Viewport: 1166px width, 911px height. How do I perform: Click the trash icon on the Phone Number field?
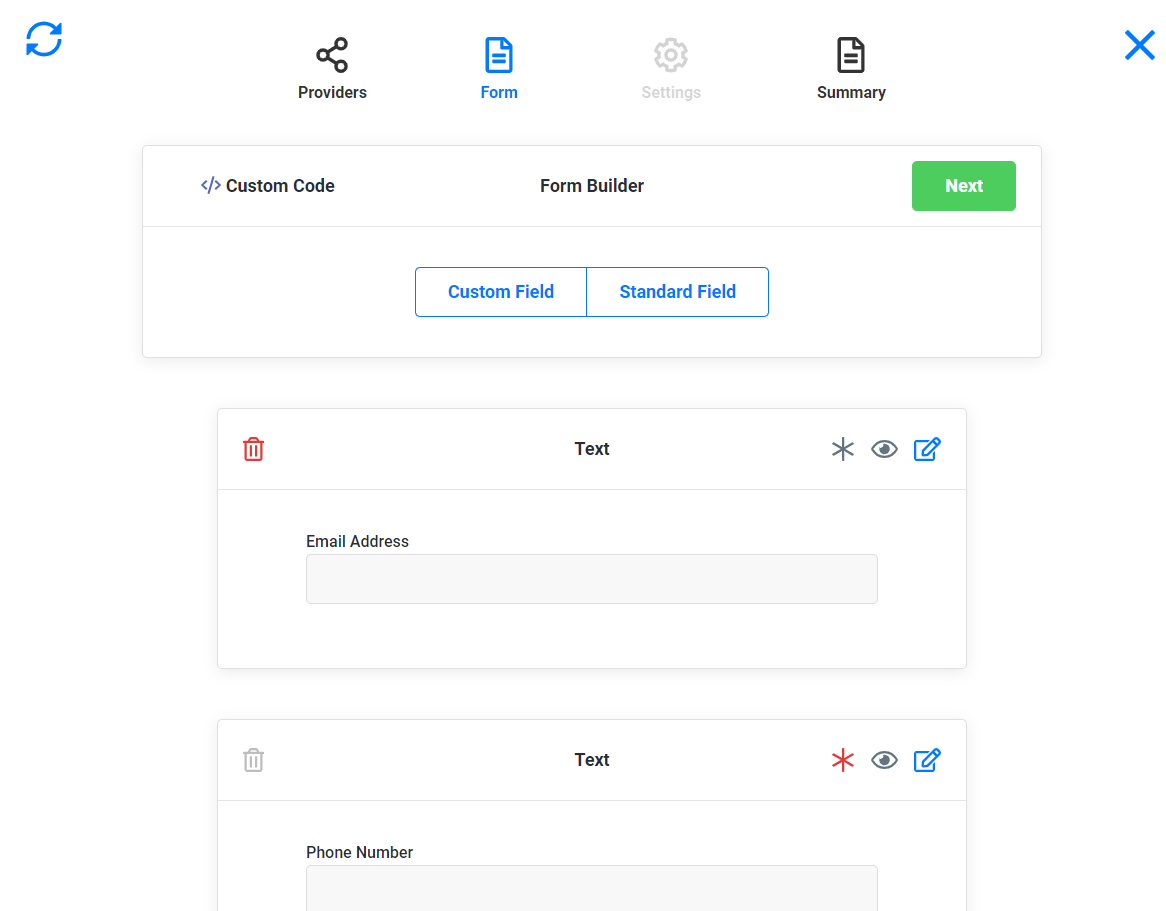click(x=253, y=760)
